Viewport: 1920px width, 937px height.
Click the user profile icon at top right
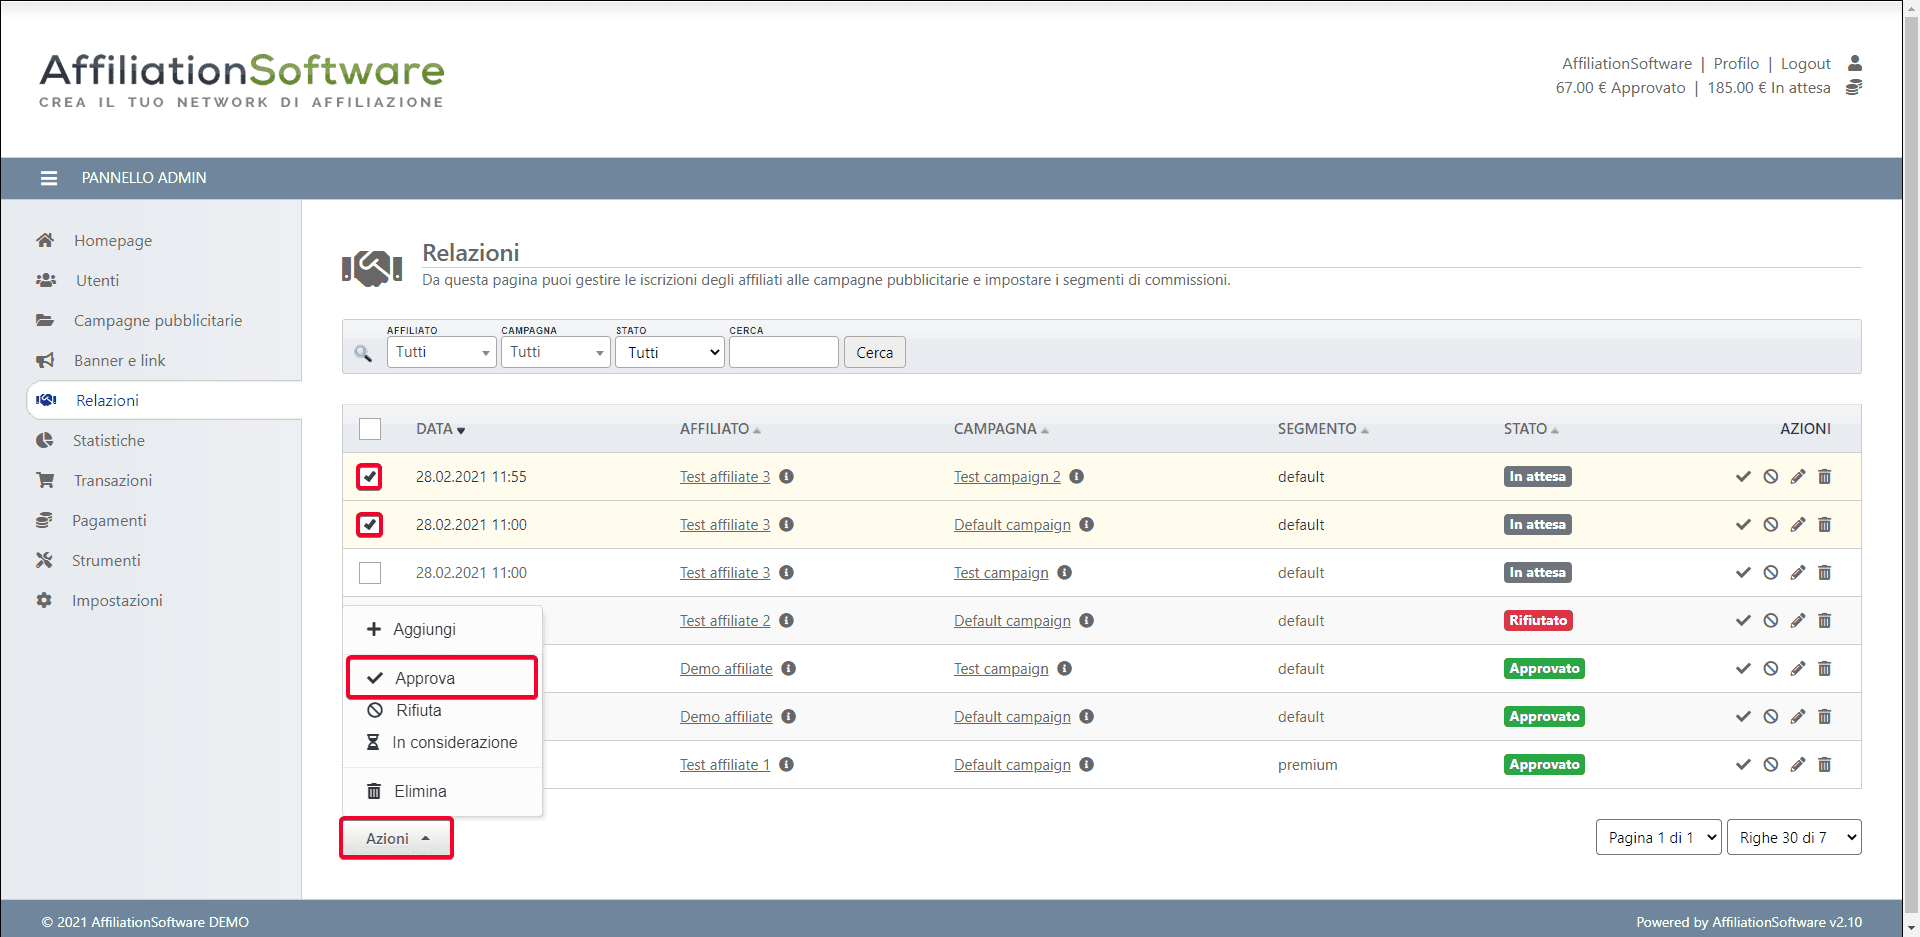(1854, 63)
